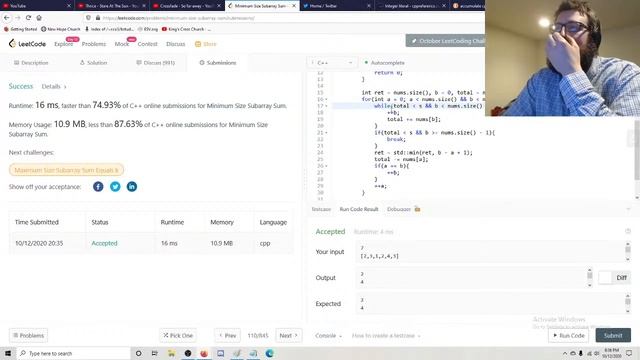
Task: Open Maximum Size Subarray Sum Equals k challenge
Action: point(66,170)
